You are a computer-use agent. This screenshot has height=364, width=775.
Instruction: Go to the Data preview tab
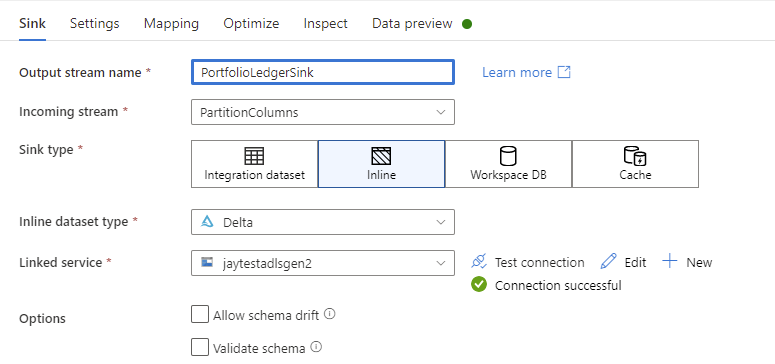[x=412, y=24]
